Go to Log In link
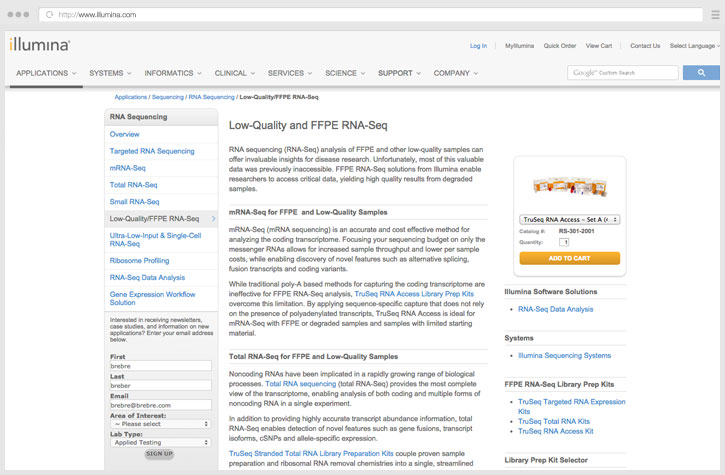This screenshot has height=475, width=725. coord(478,46)
